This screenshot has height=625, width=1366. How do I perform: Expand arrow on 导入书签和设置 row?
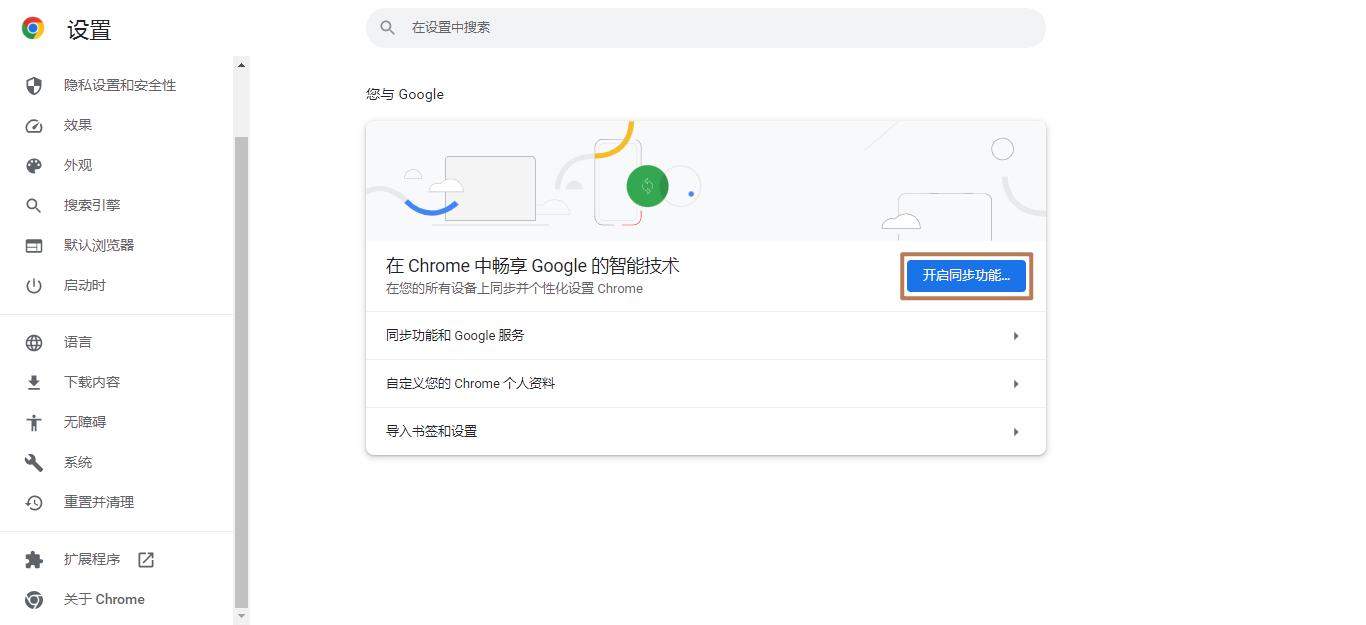pyautogui.click(x=1016, y=432)
